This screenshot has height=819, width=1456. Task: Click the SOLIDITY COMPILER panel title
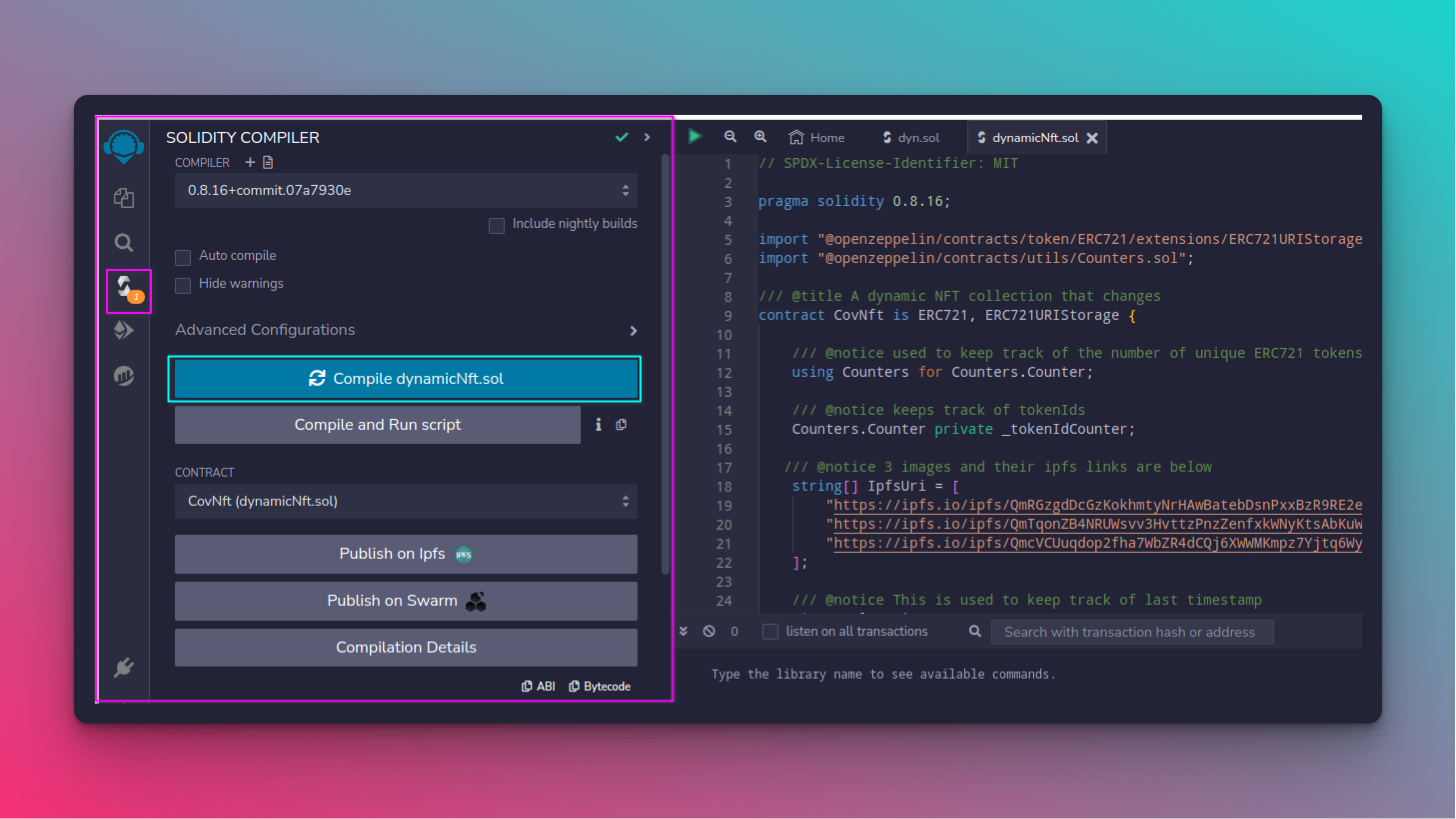tap(243, 138)
